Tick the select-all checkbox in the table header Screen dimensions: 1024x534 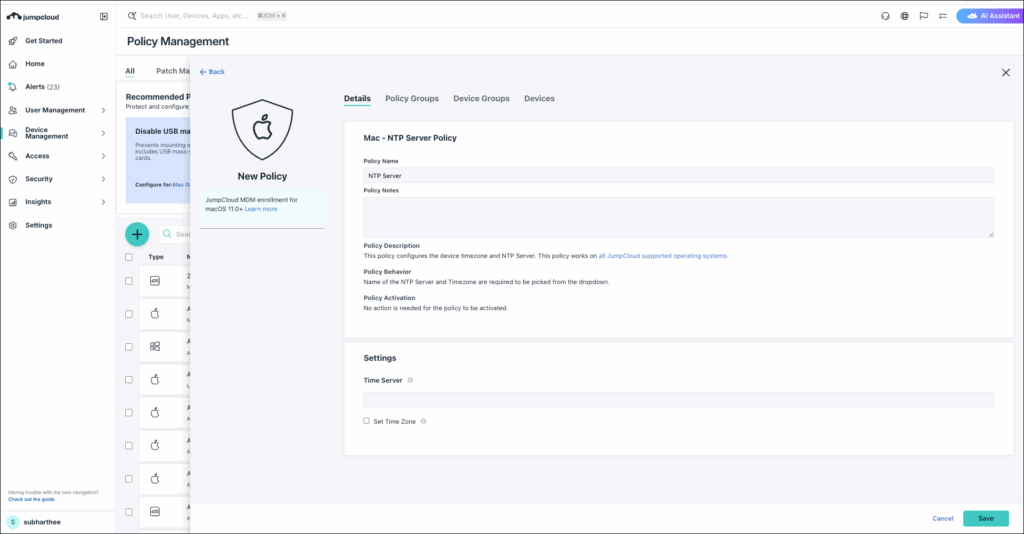(128, 257)
